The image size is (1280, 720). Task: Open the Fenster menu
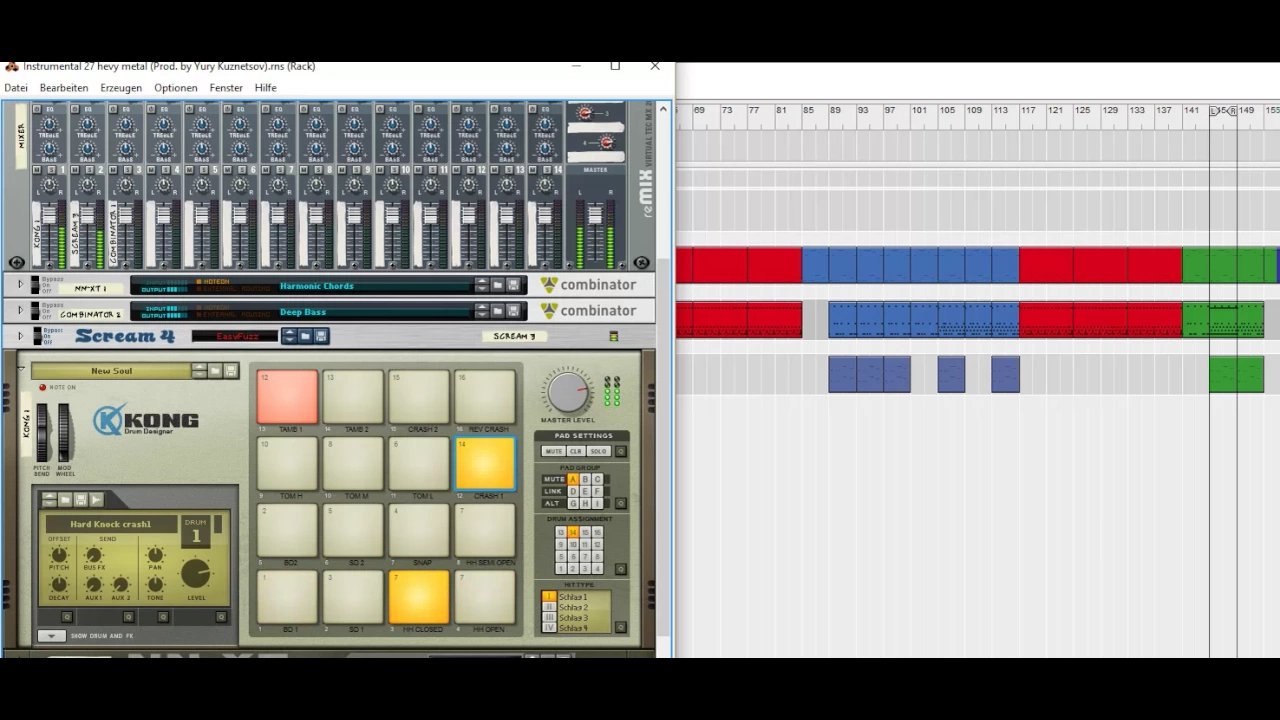click(226, 88)
